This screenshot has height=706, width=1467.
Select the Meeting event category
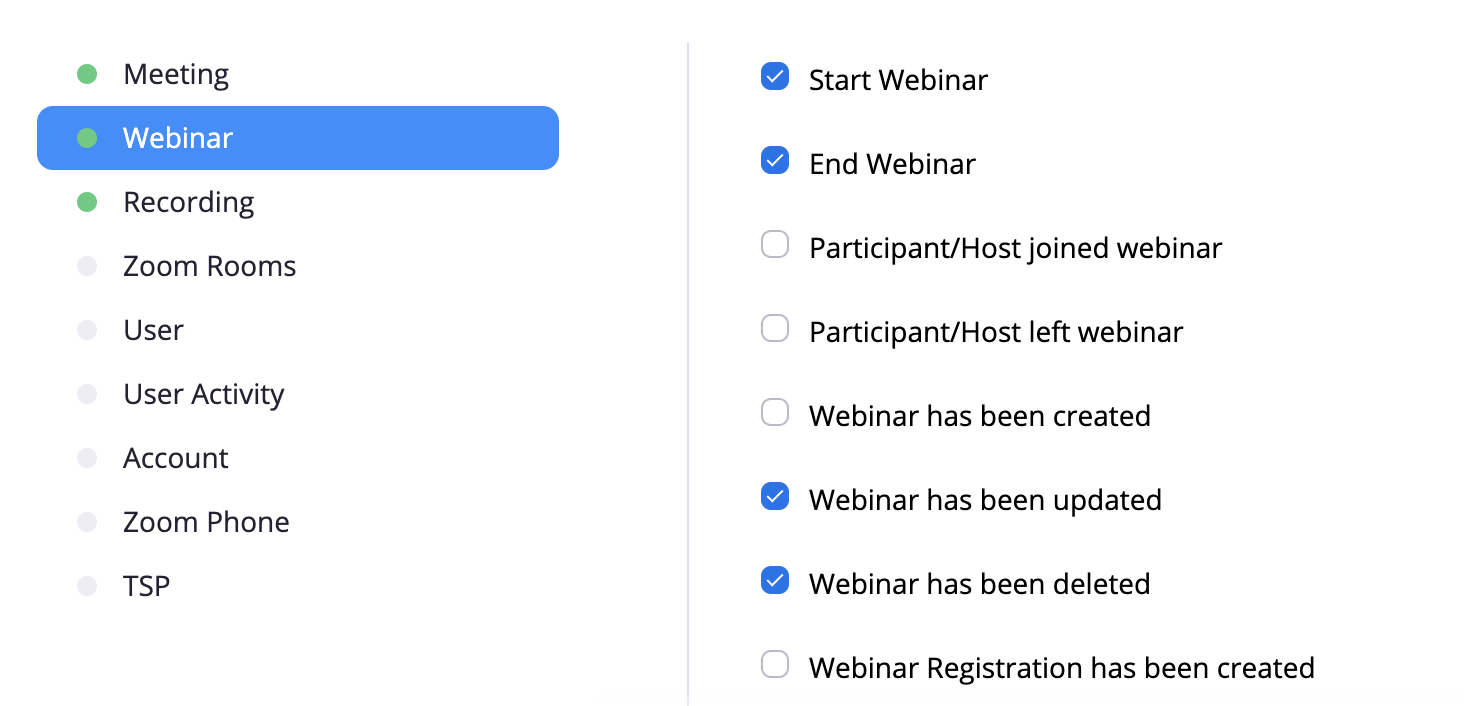pos(297,74)
